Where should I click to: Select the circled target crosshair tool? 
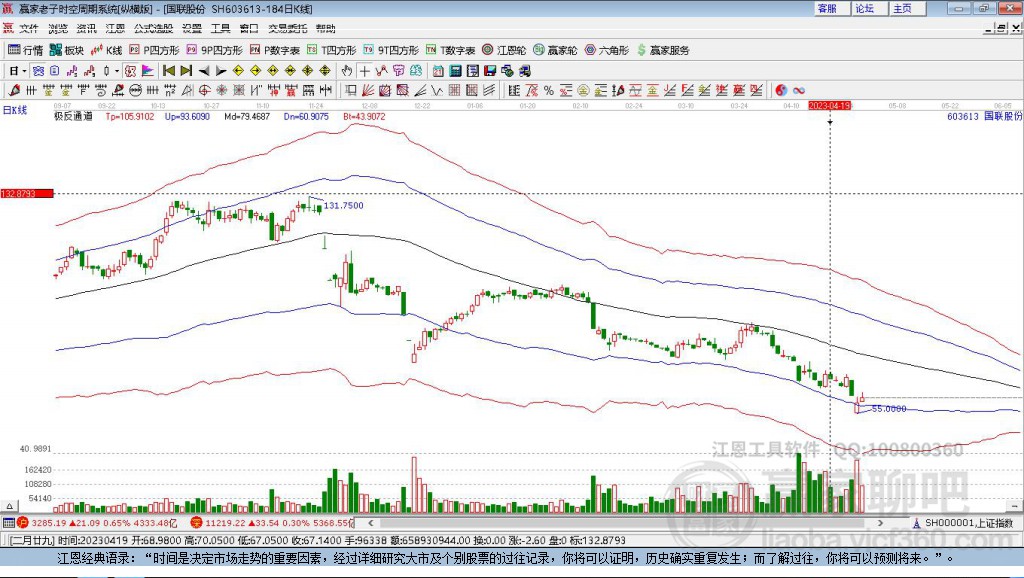click(x=204, y=90)
